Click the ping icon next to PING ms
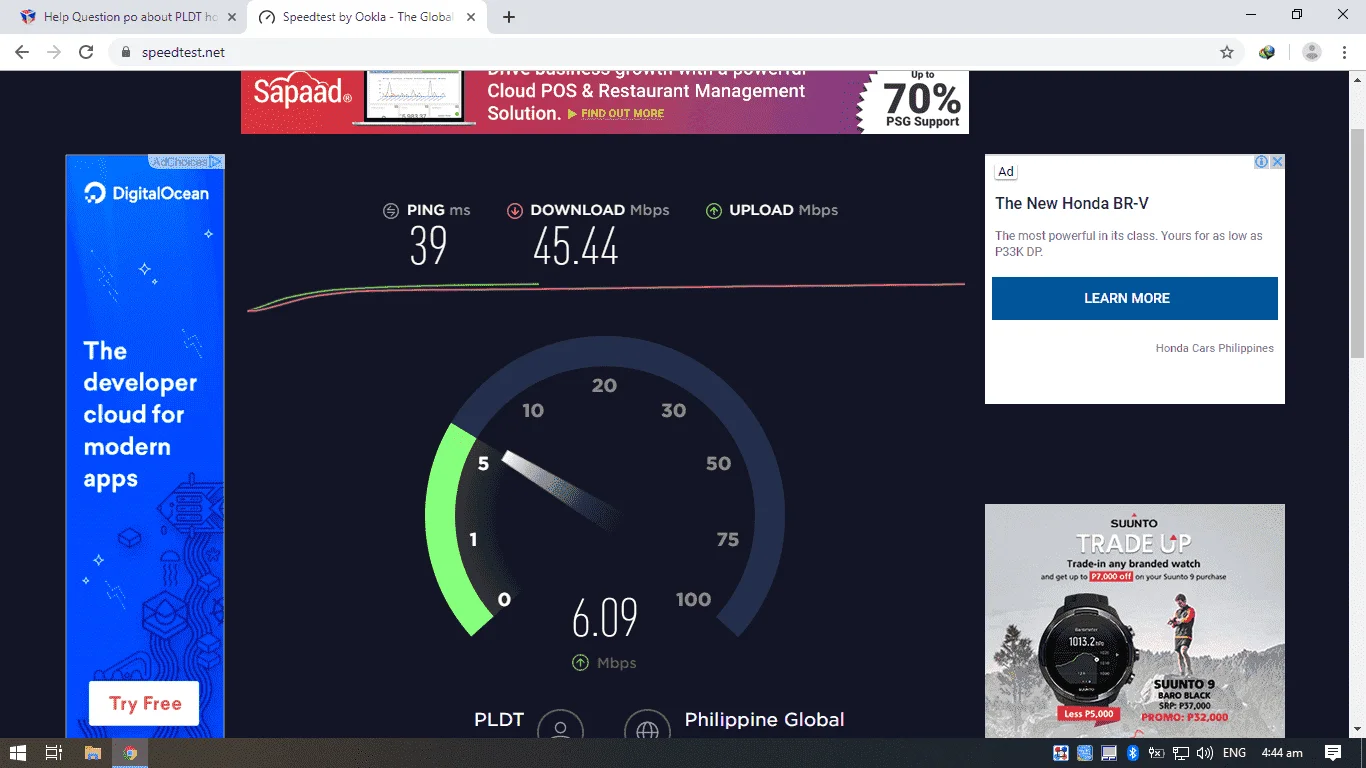Viewport: 1366px width, 768px height. [x=391, y=211]
